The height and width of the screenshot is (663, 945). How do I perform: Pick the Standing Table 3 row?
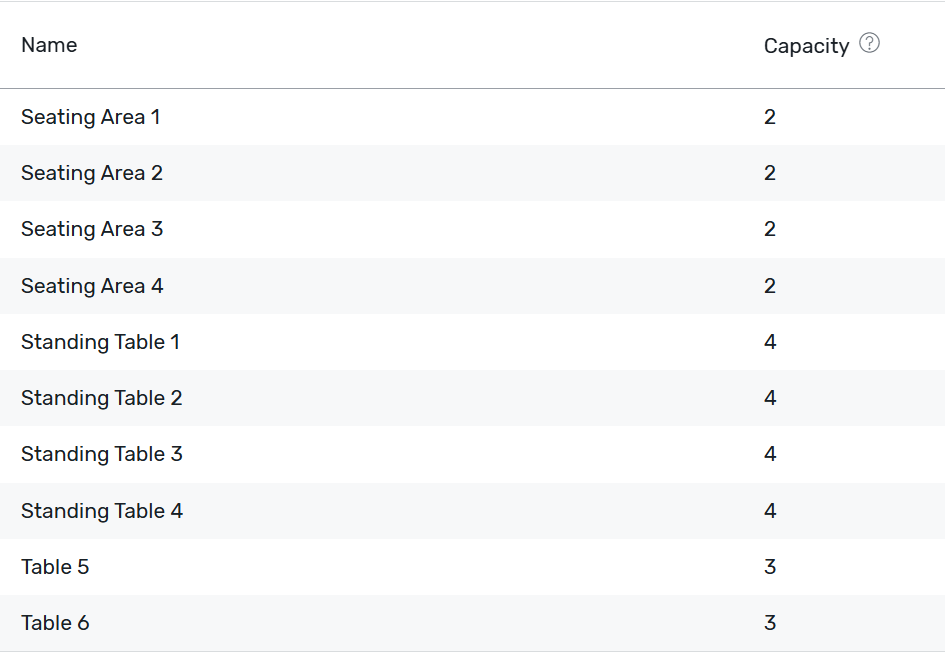(472, 454)
